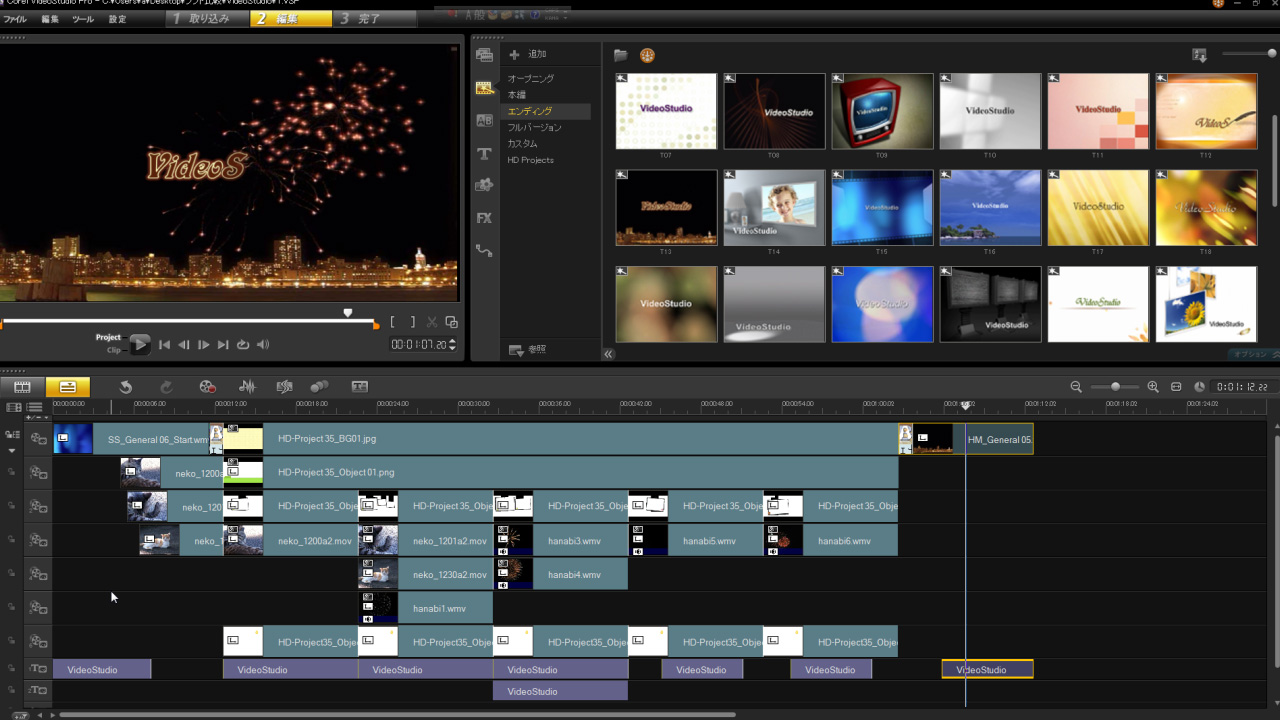This screenshot has height=720, width=1280.
Task: Increase the preview timecode with stepper arrow
Action: [453, 341]
